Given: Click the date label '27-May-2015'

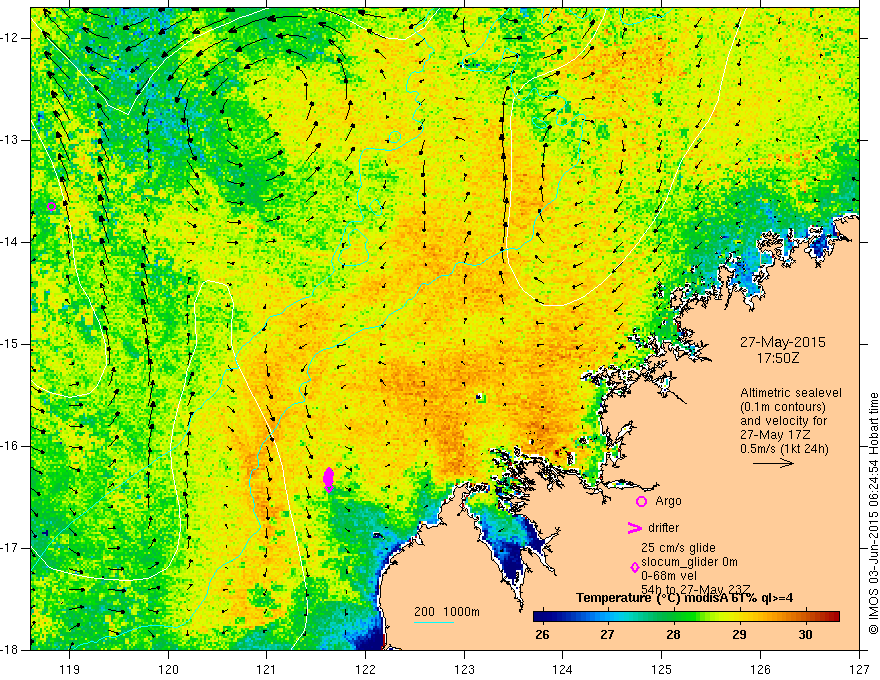Looking at the screenshot, I should [782, 342].
